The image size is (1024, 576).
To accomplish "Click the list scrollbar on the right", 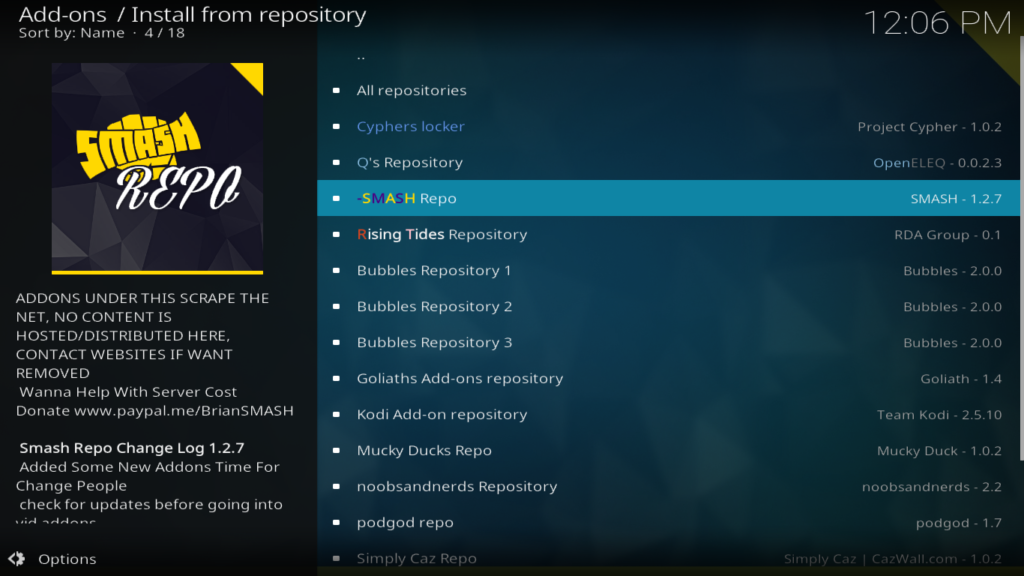I will 1021,248.
